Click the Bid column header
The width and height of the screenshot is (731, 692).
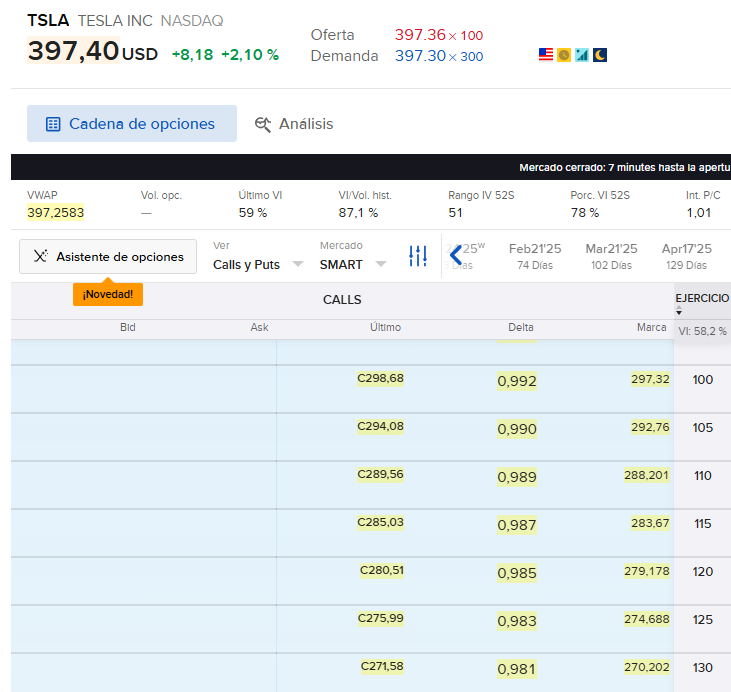coord(128,327)
